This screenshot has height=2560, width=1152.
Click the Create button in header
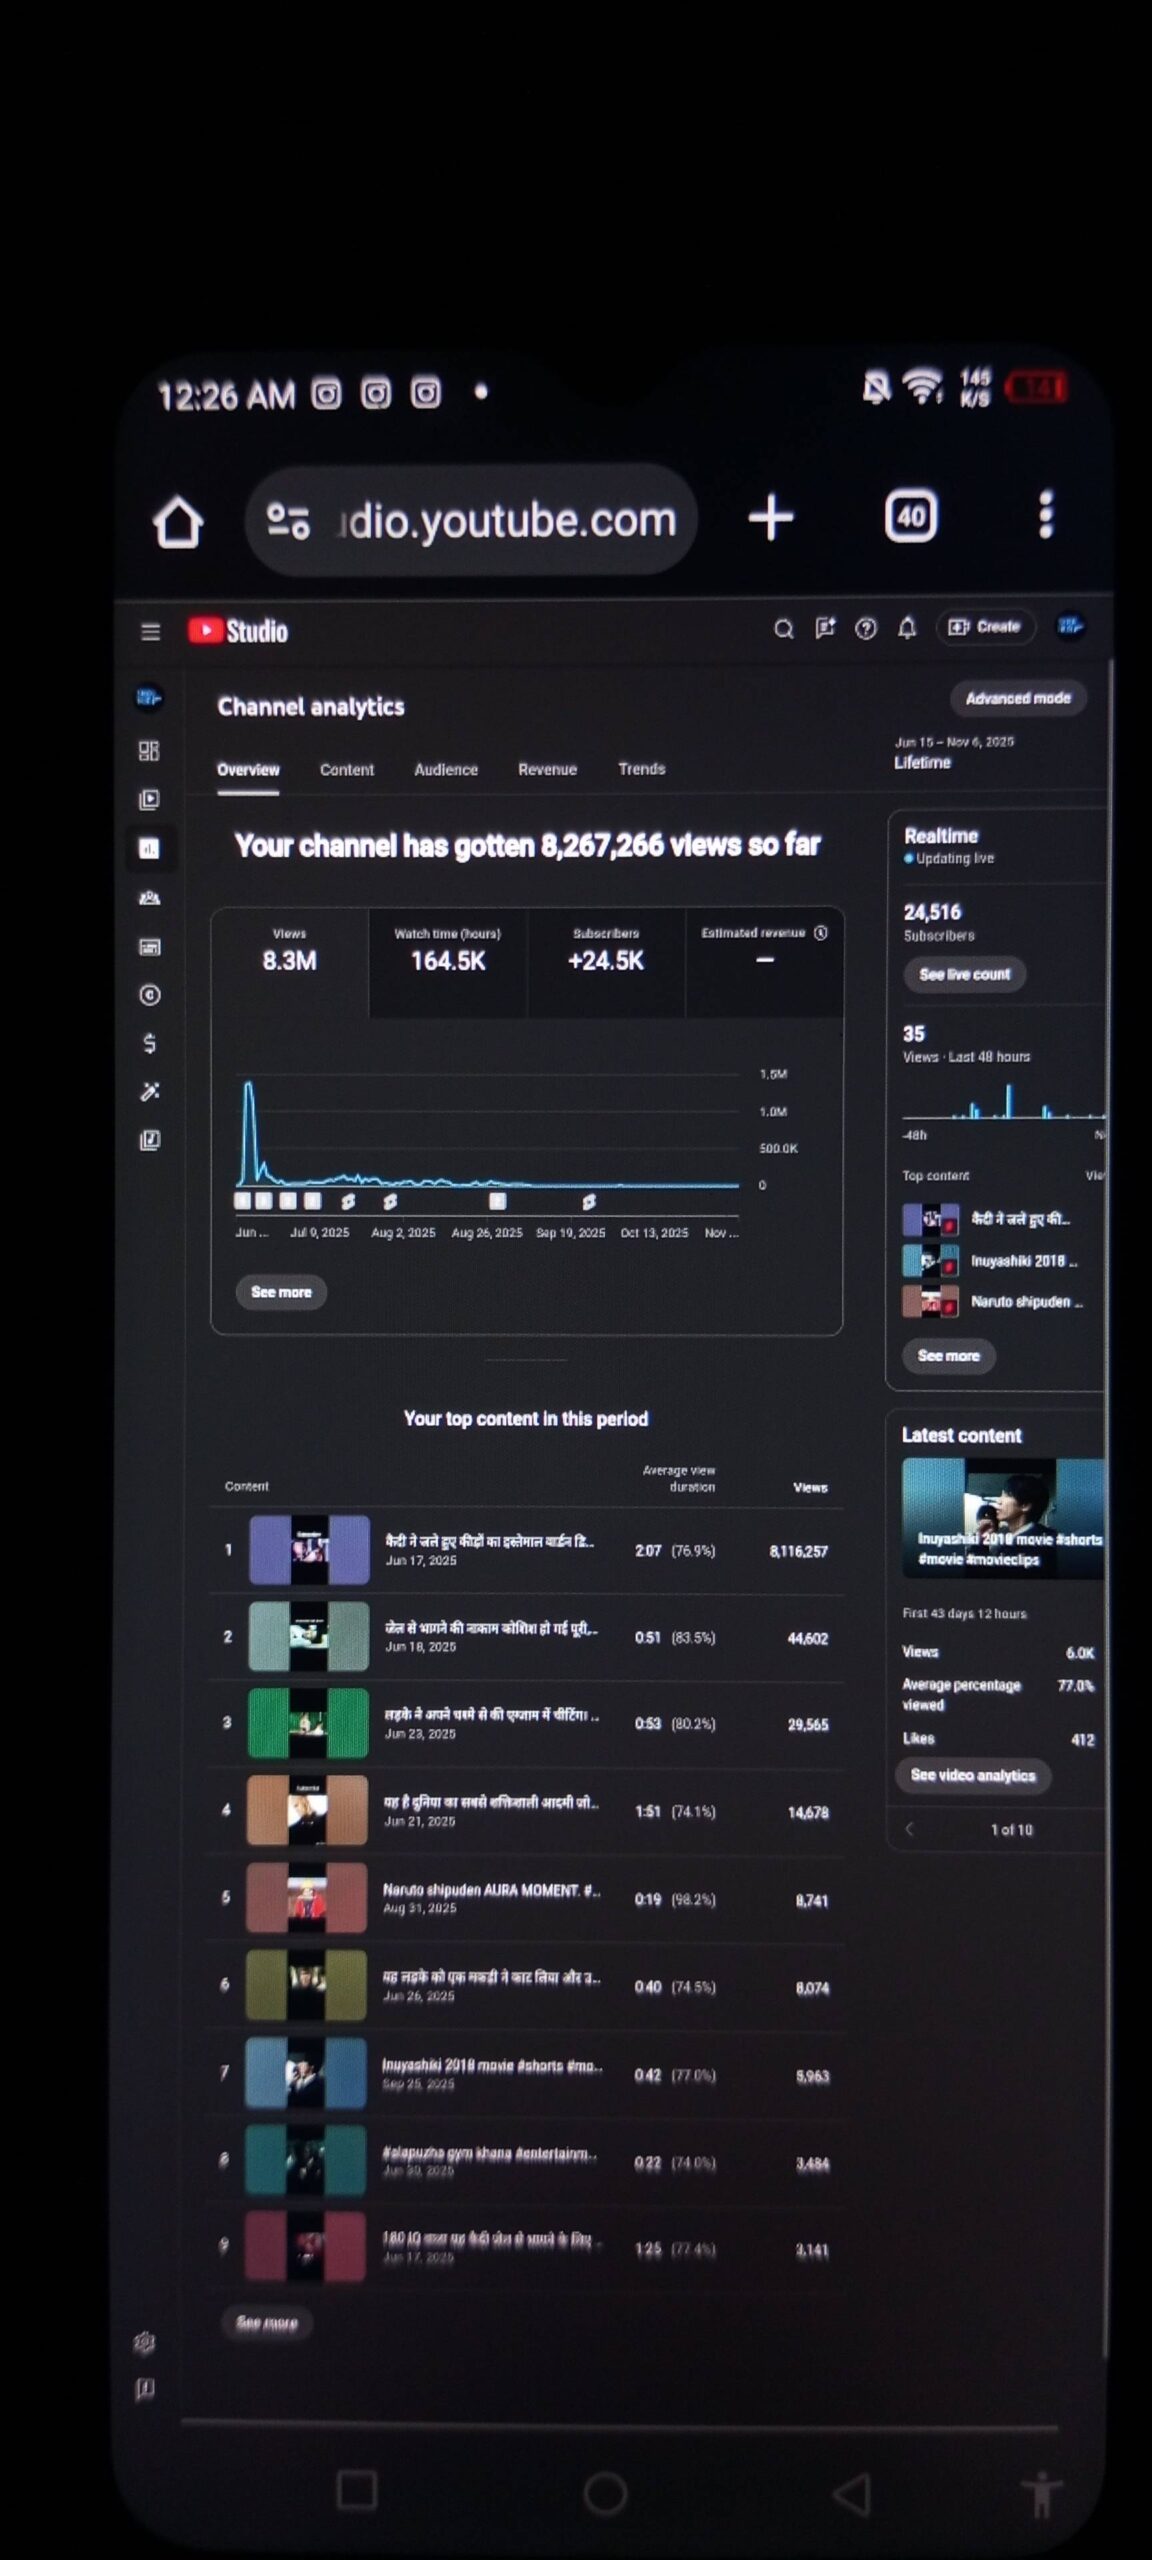point(984,626)
